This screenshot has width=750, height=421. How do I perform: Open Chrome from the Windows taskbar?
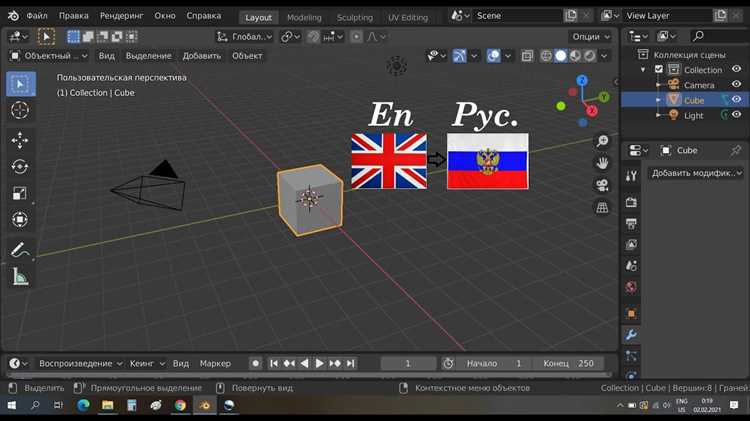pos(180,406)
